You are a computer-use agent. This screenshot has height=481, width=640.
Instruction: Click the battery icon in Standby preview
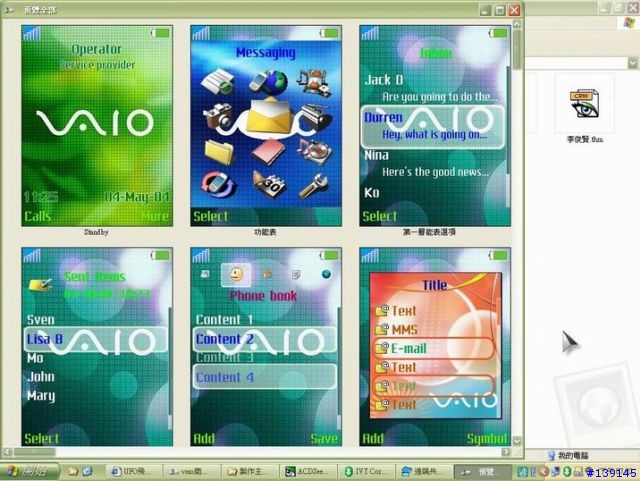click(160, 33)
